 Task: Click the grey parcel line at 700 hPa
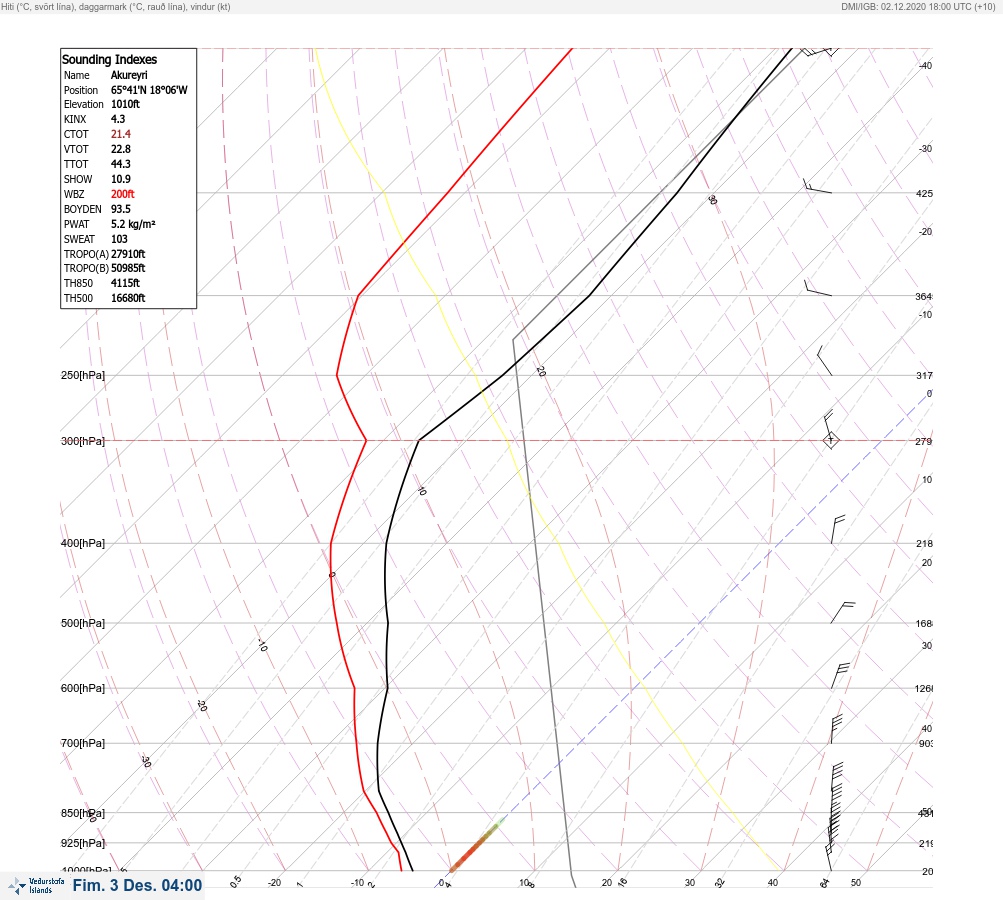tap(557, 743)
